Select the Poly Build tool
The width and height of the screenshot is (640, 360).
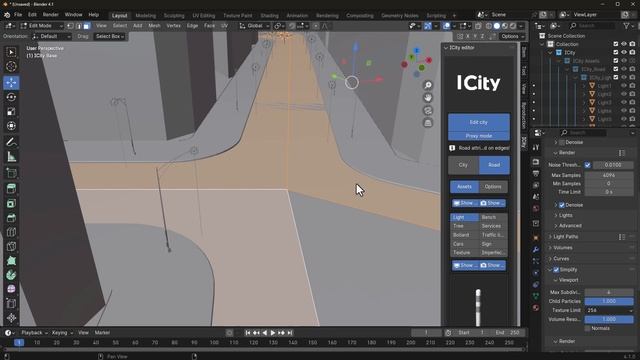[11, 260]
